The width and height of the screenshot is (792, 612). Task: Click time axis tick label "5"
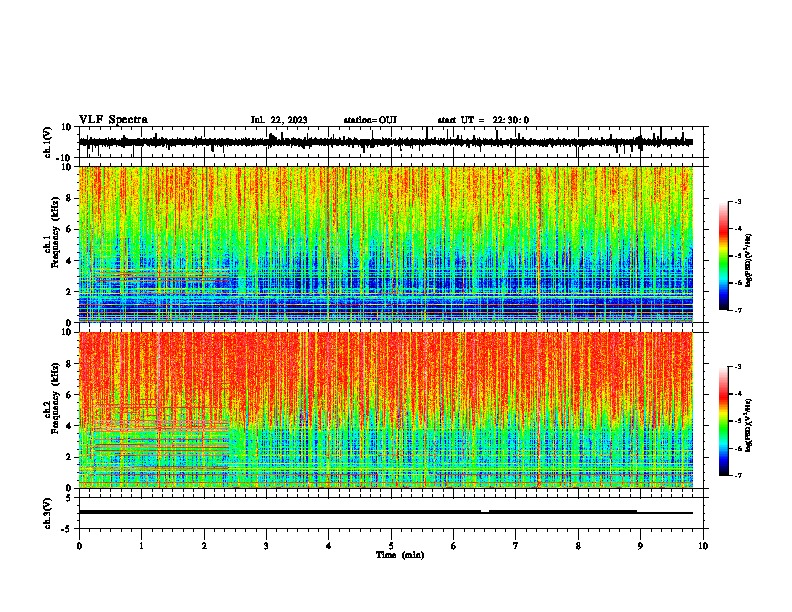[x=391, y=546]
